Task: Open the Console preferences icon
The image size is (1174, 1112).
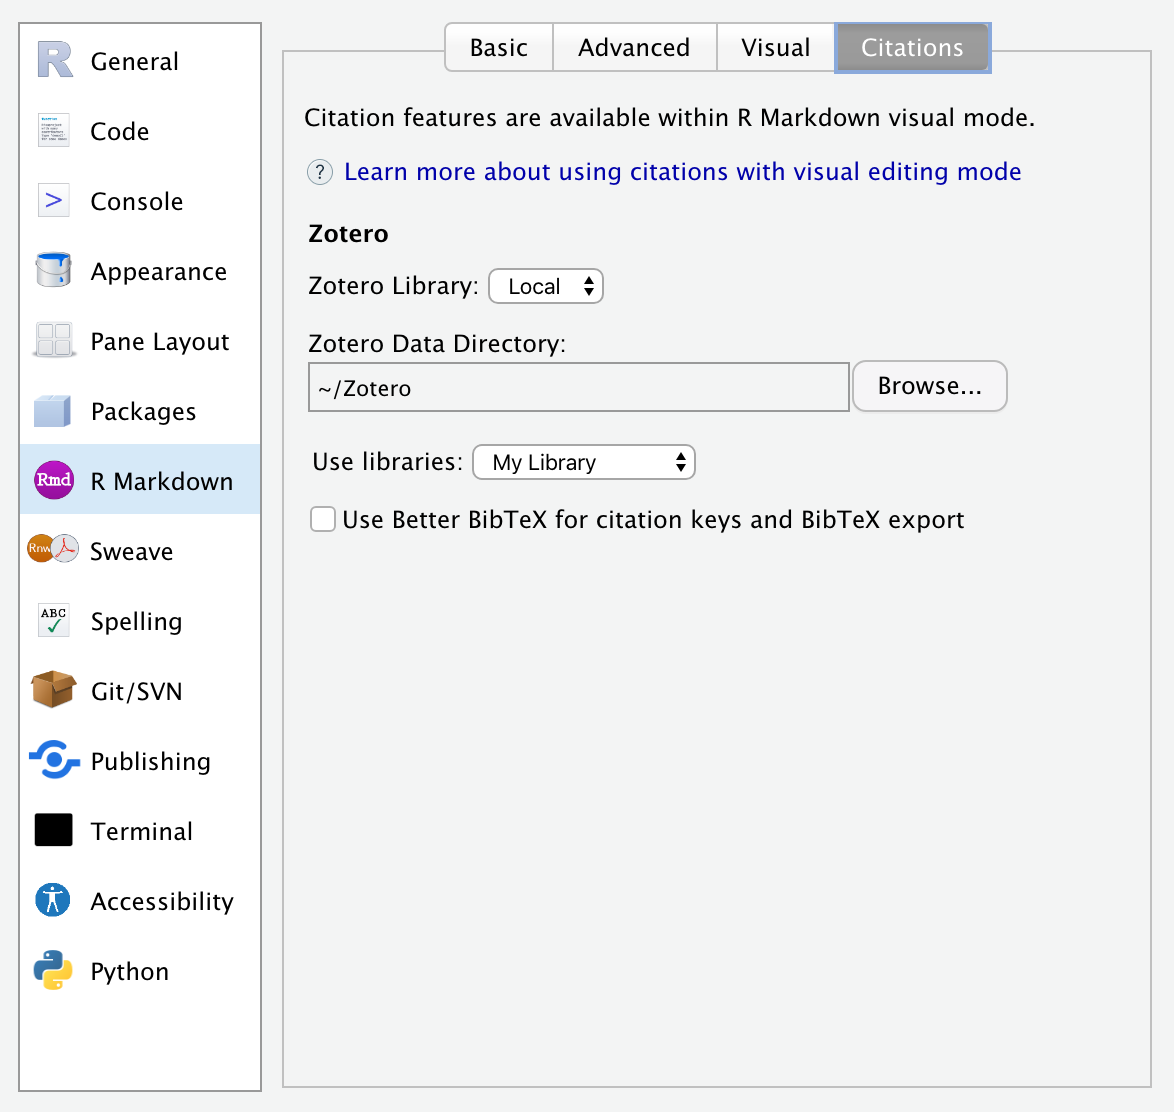Action: point(54,201)
